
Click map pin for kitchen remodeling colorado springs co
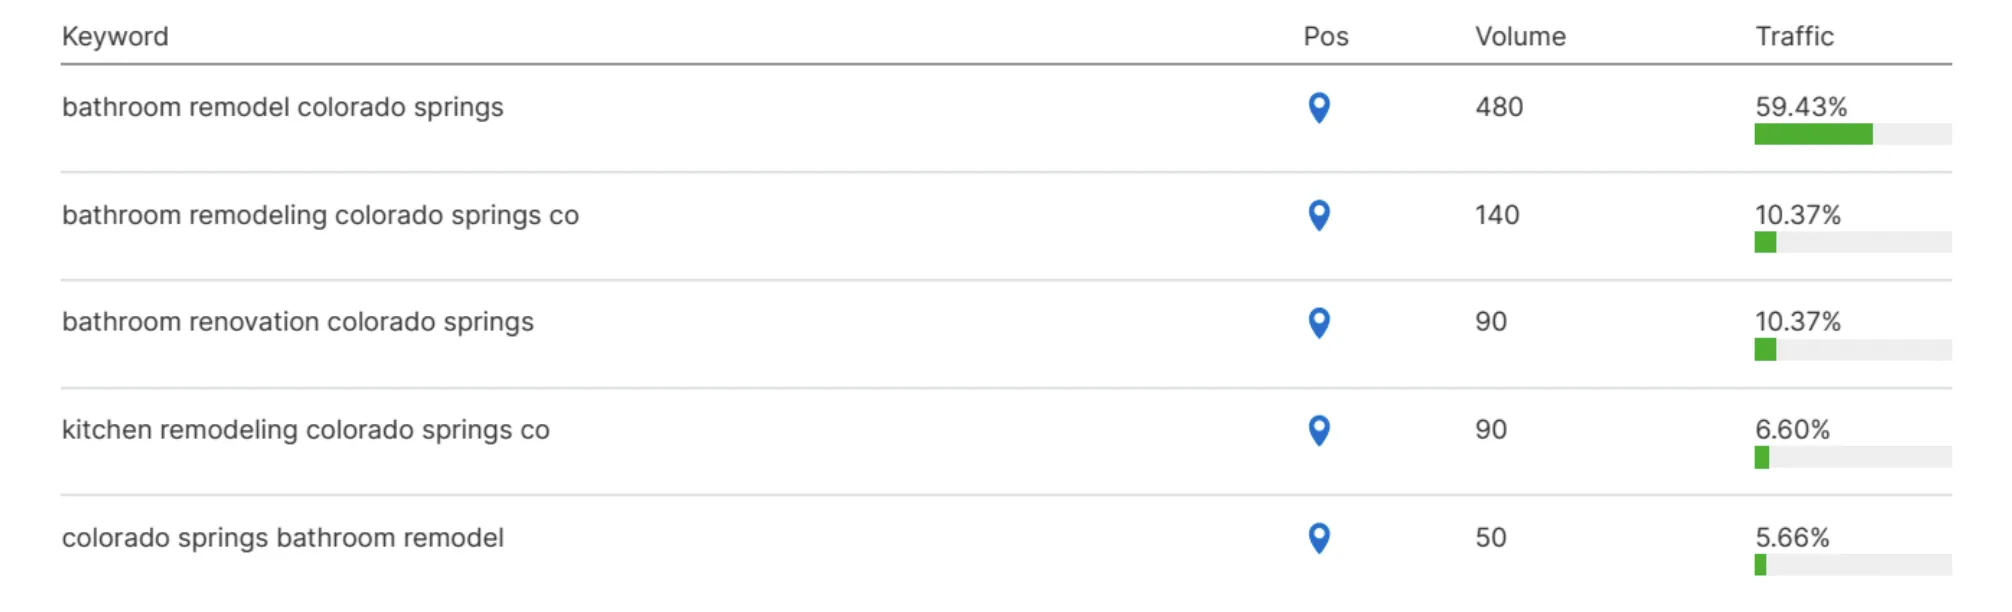point(1319,430)
